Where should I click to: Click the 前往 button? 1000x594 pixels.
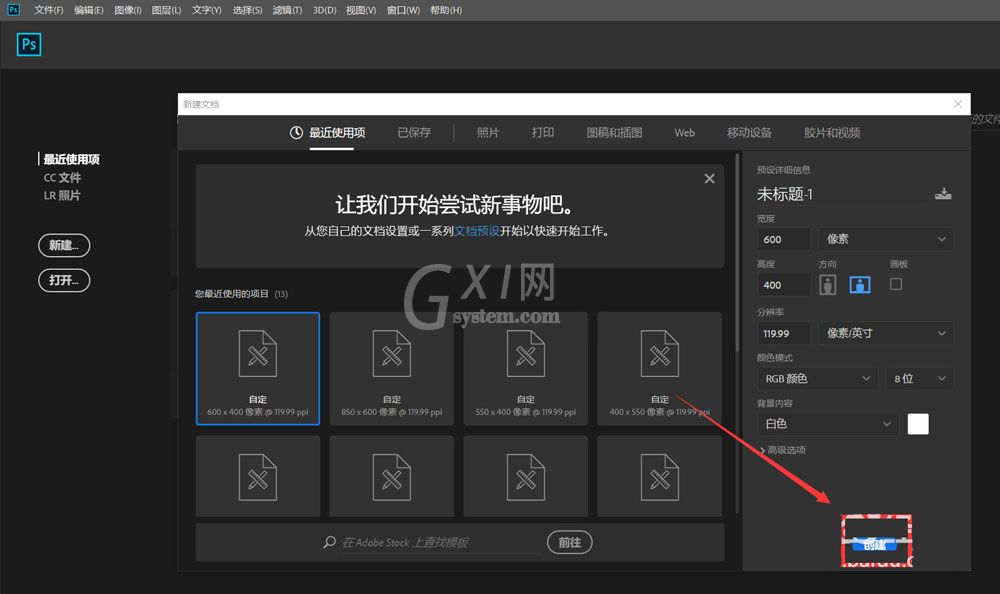coord(570,542)
